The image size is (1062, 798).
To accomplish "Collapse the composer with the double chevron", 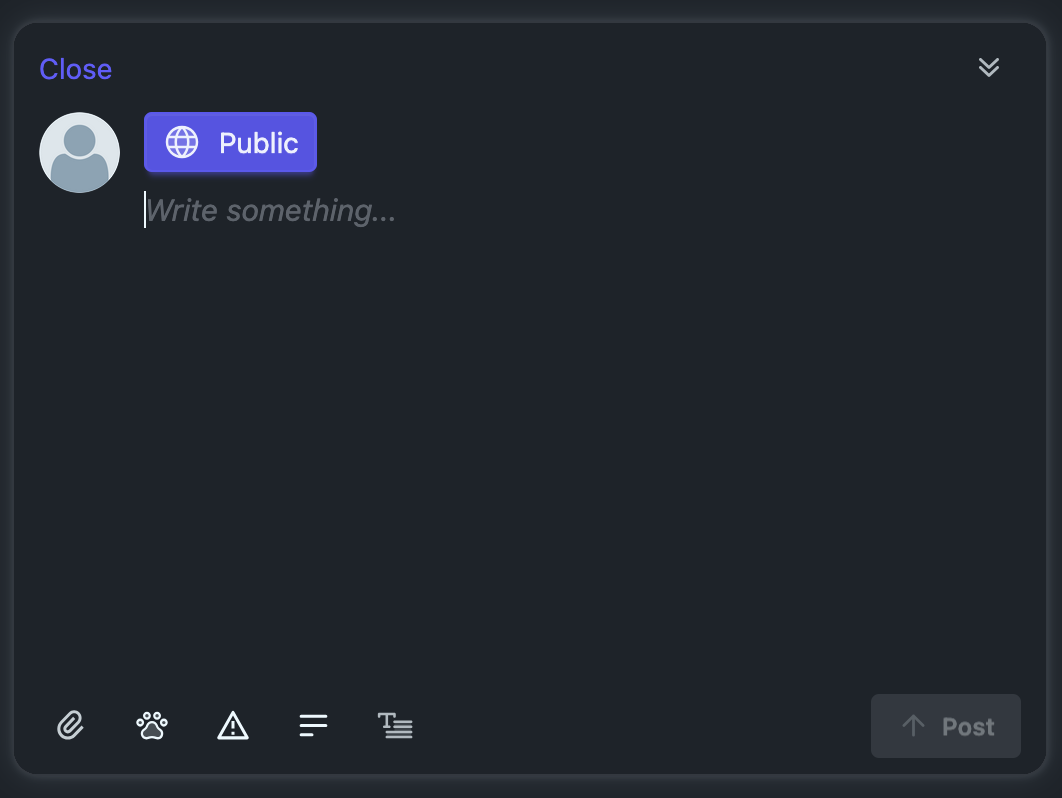I will click(x=989, y=67).
